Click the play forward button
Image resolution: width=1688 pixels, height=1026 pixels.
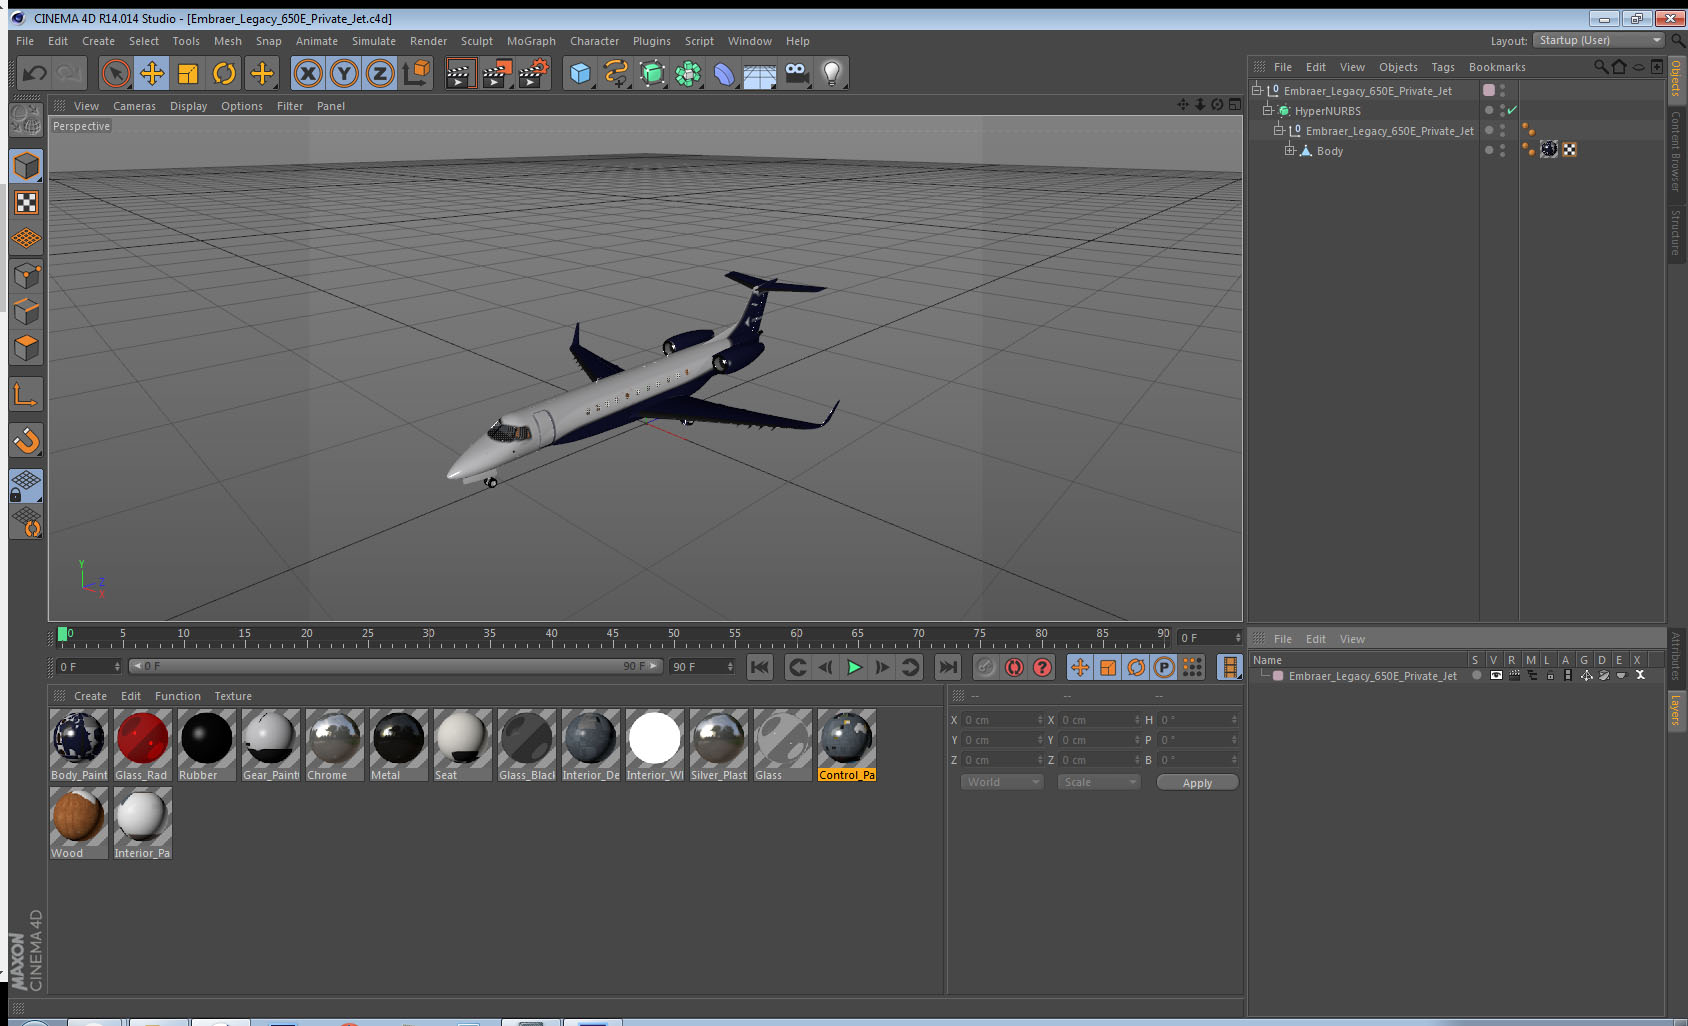pyautogui.click(x=854, y=667)
